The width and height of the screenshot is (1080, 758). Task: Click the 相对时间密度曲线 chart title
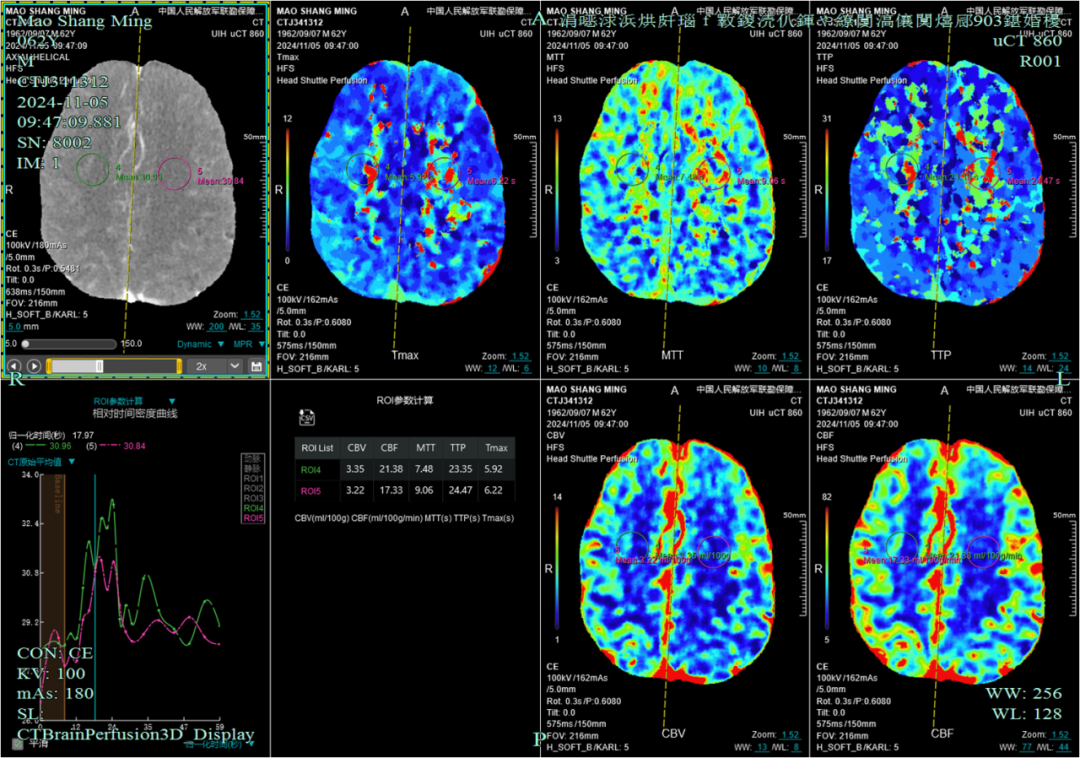[135, 414]
